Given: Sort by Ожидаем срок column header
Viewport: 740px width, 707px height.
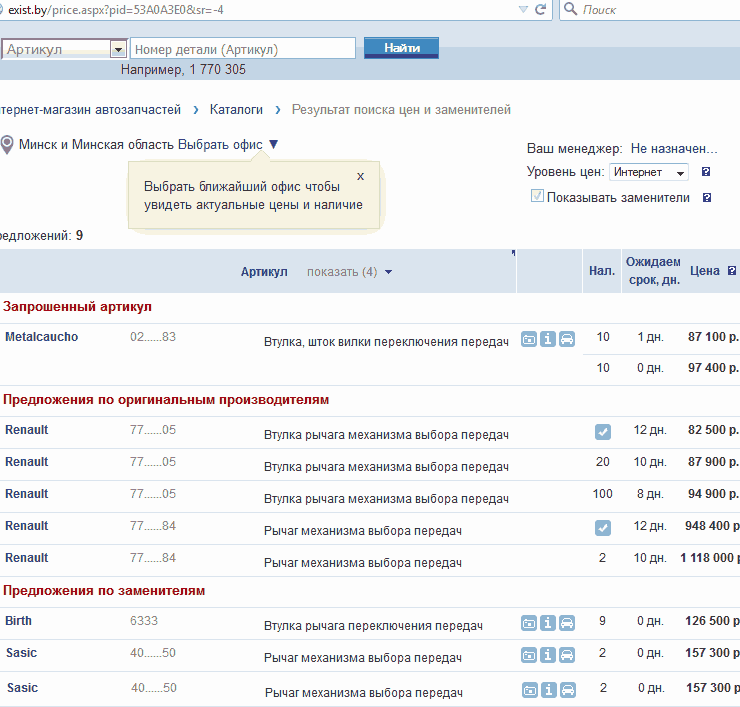Looking at the screenshot, I should tap(654, 271).
